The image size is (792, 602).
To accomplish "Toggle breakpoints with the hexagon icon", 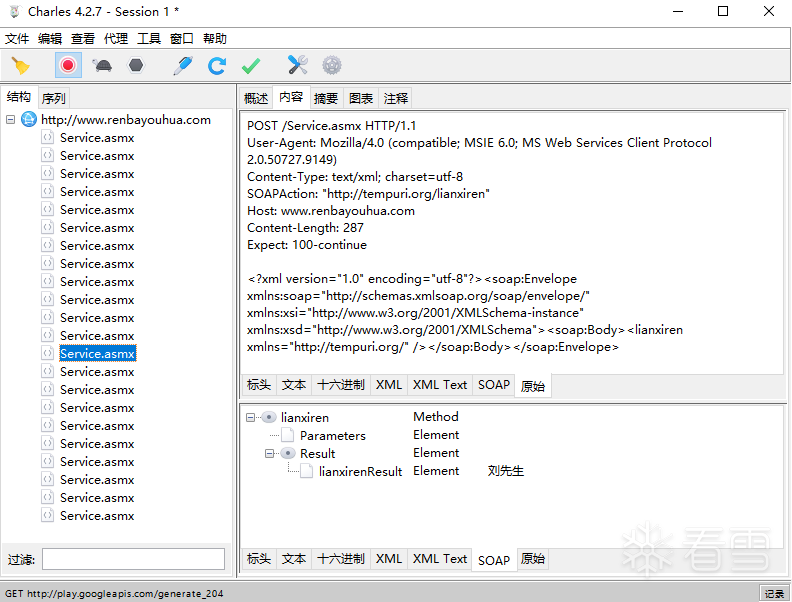I will pos(136,65).
